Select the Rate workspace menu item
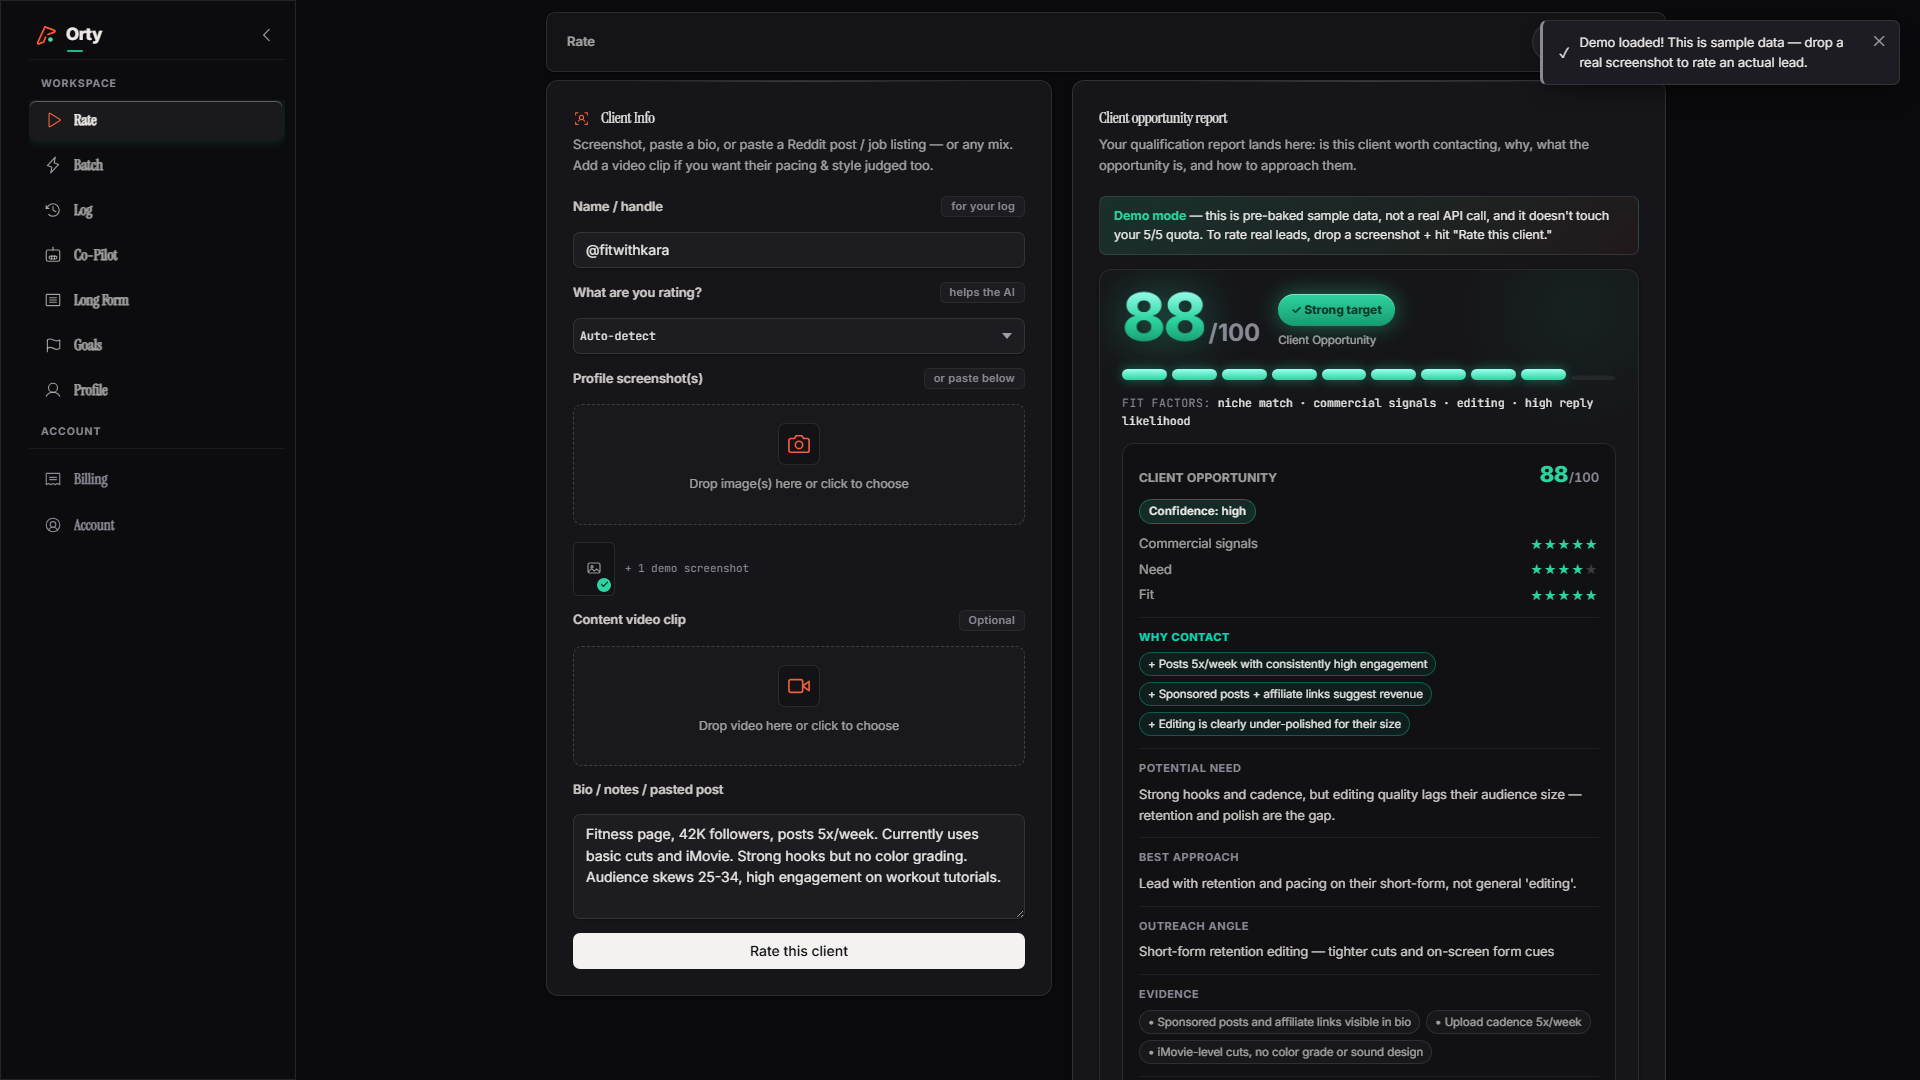Viewport: 1920px width, 1080px height. point(157,120)
